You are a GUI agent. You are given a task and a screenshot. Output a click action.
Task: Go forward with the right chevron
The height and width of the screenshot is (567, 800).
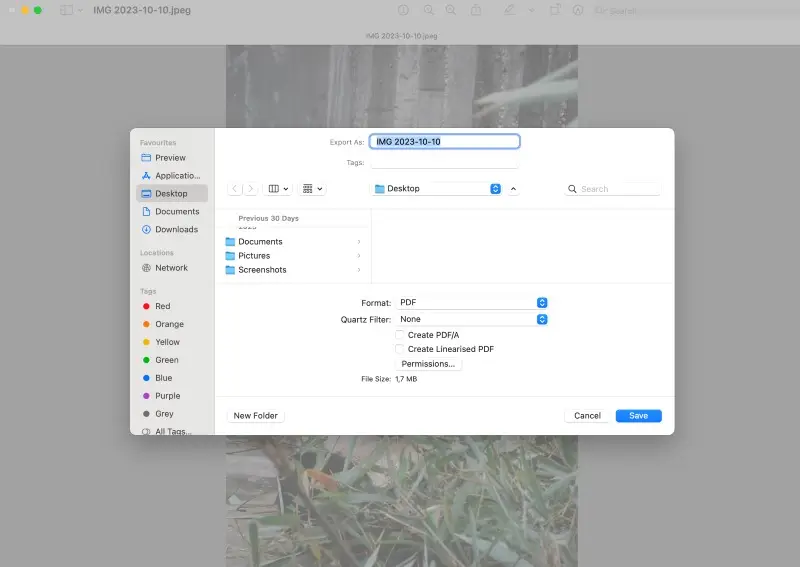(x=251, y=189)
